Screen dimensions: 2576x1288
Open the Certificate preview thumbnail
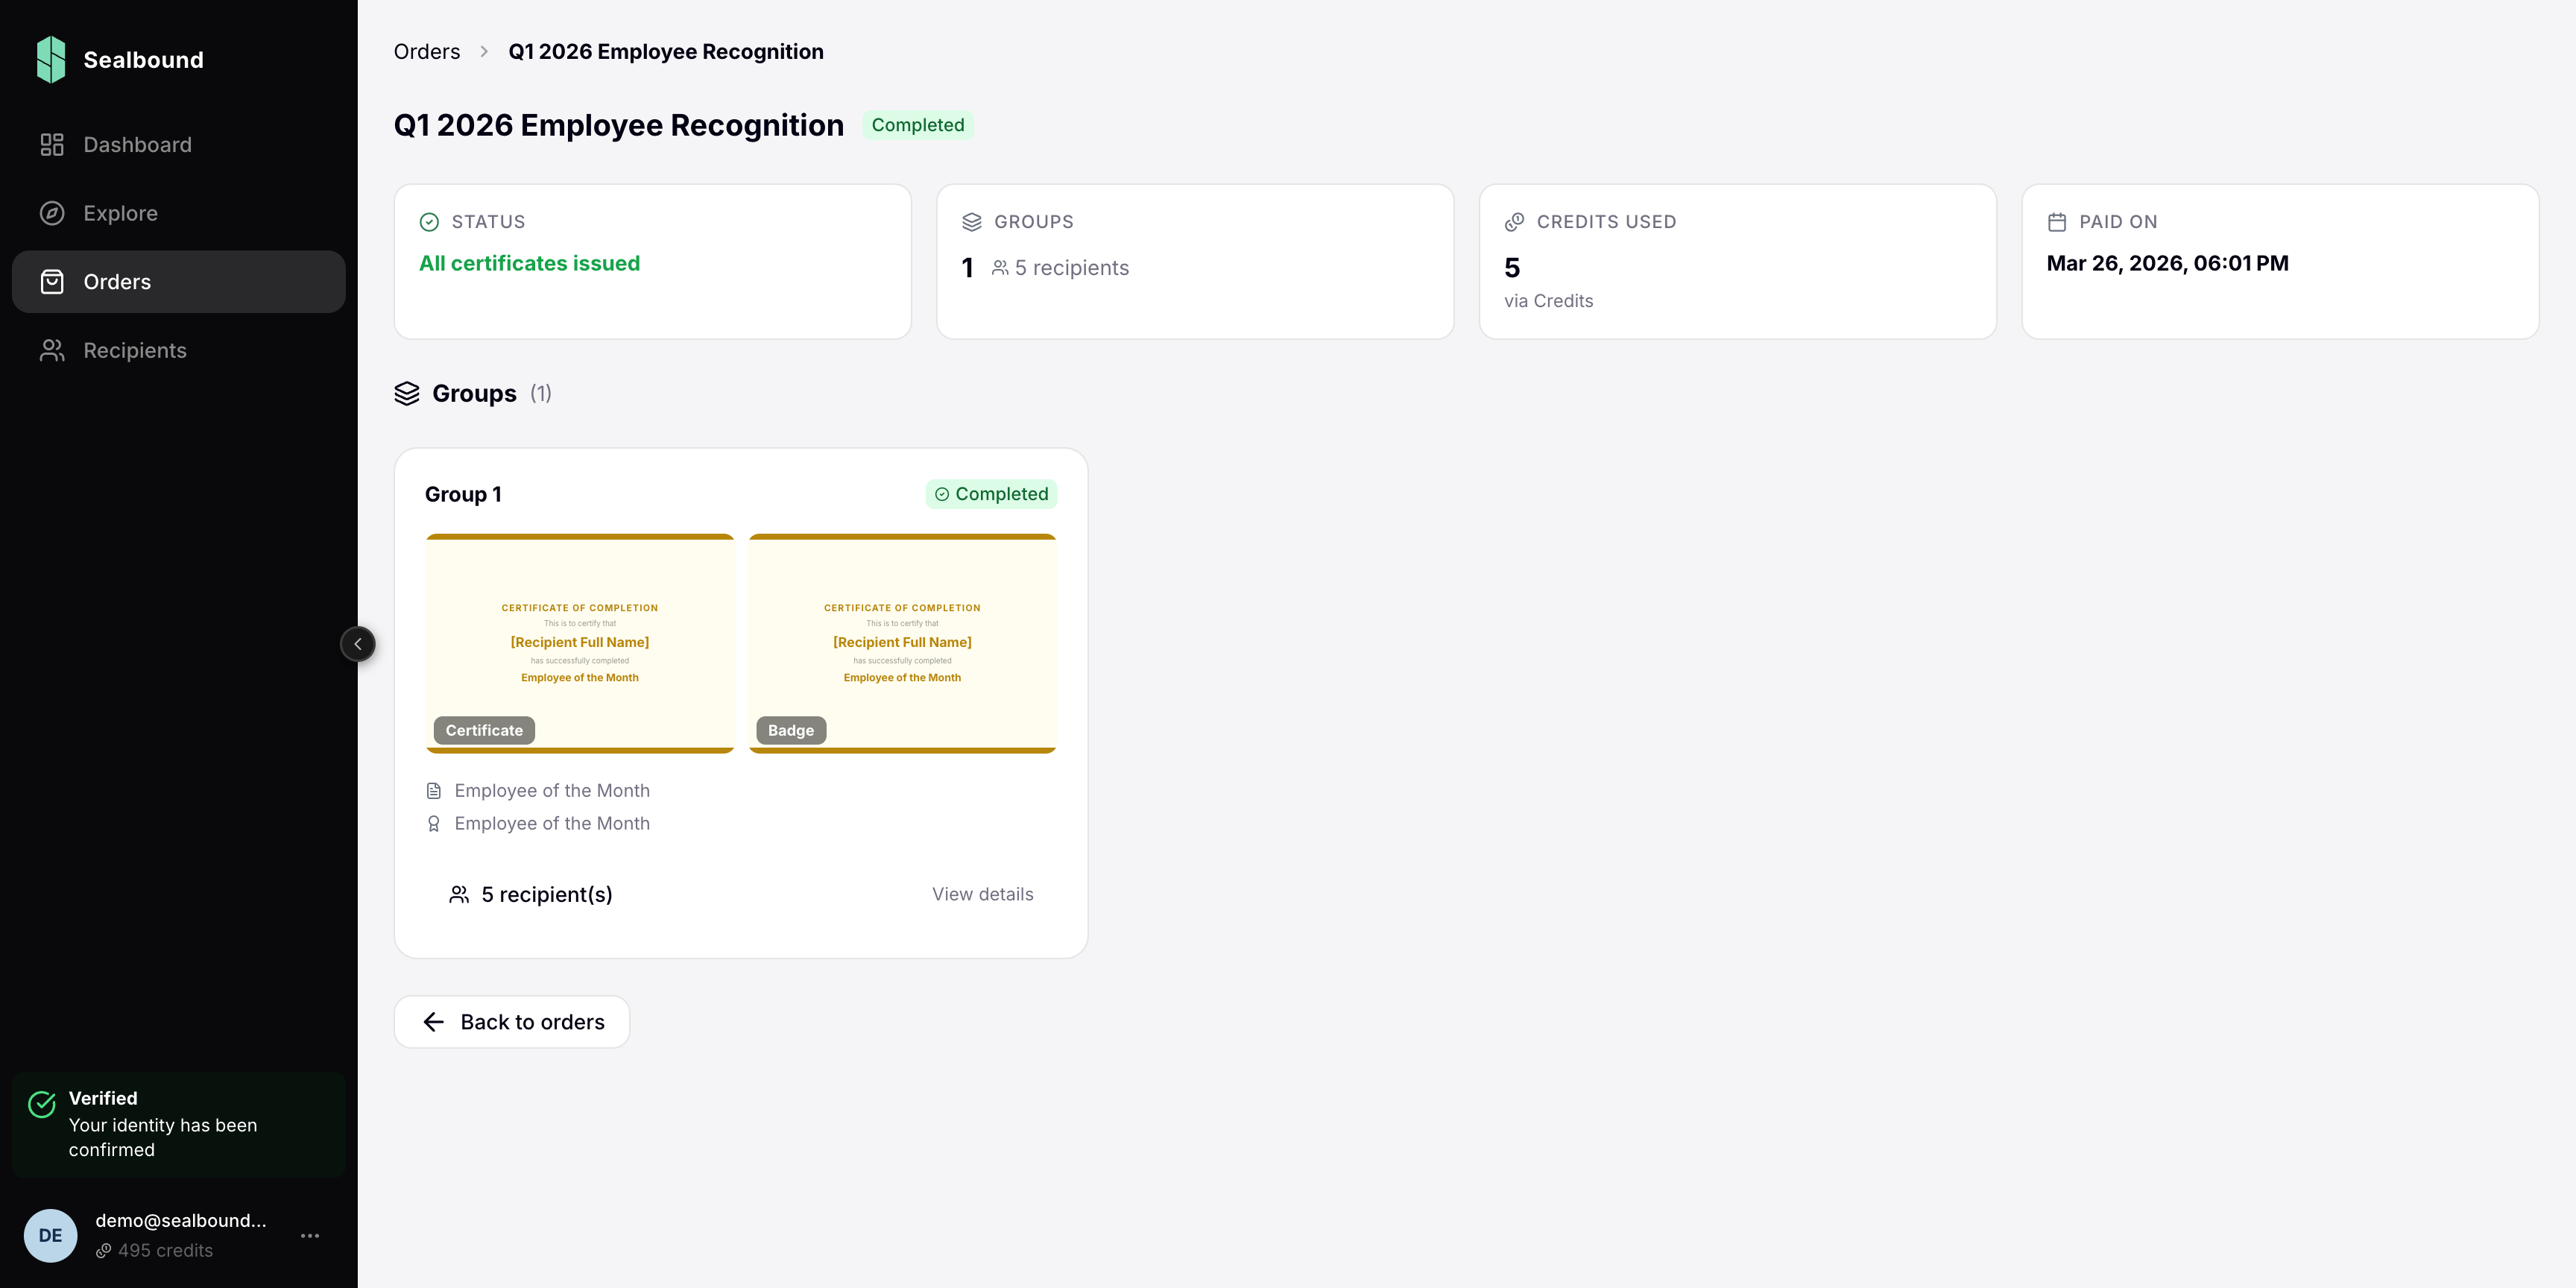coord(580,643)
